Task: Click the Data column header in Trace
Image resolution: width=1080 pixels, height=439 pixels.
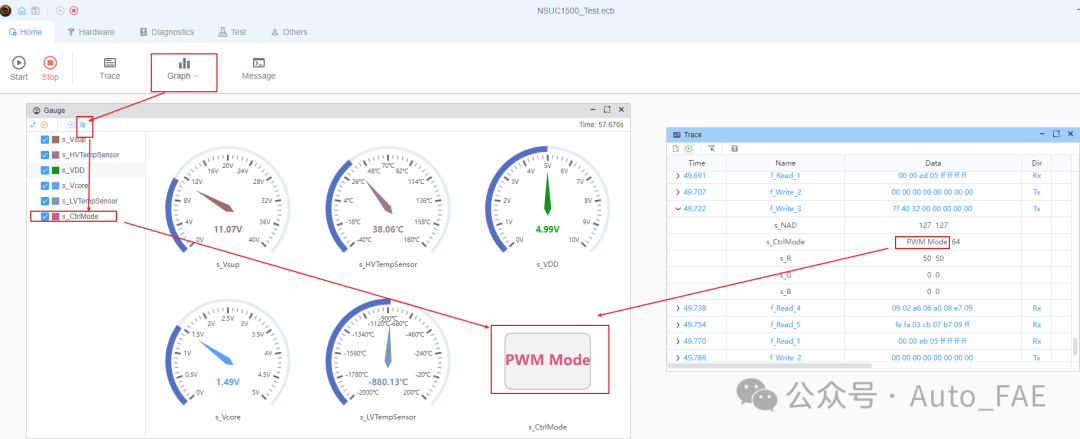Action: (933, 163)
